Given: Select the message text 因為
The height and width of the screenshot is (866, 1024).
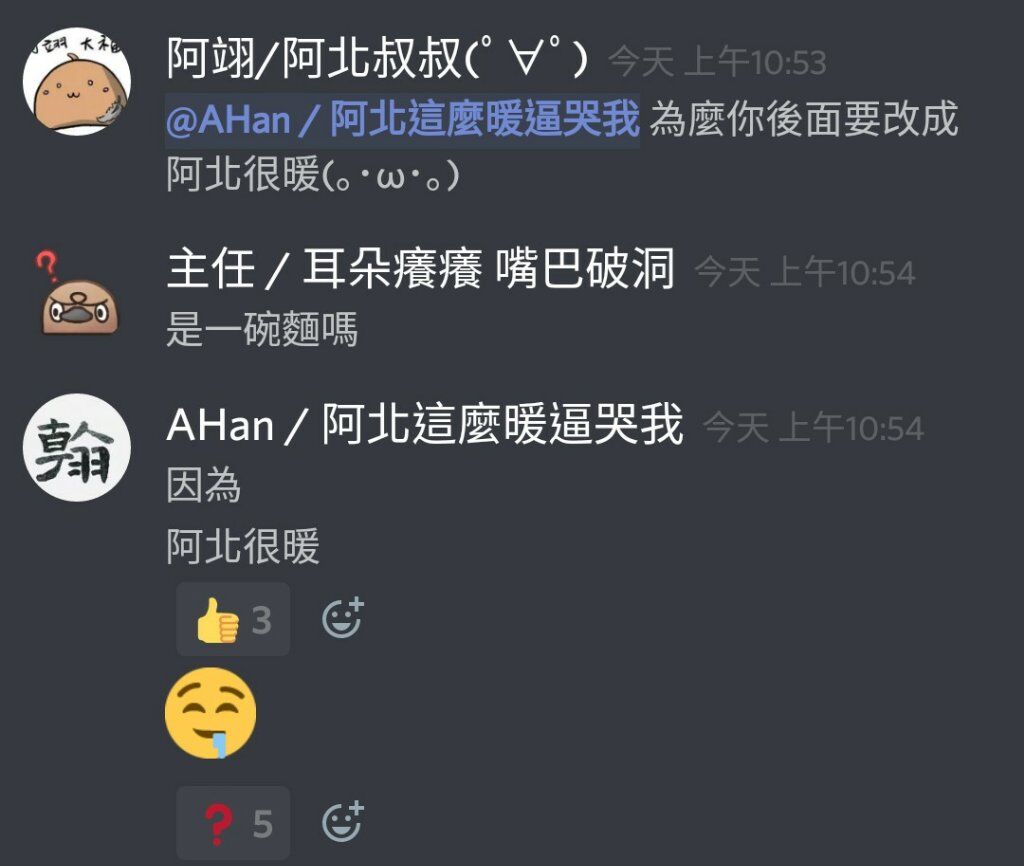Looking at the screenshot, I should pos(204,485).
